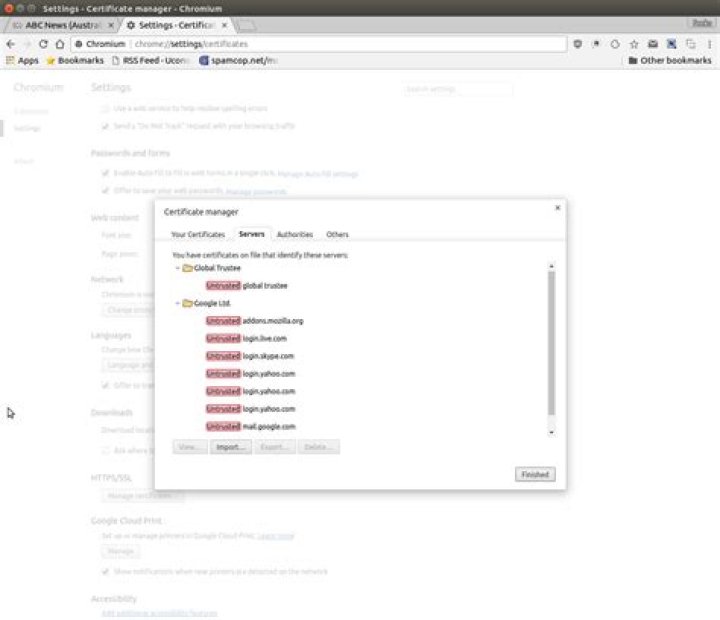
Task: Collapse the Global Trustee tree group
Action: point(177,268)
